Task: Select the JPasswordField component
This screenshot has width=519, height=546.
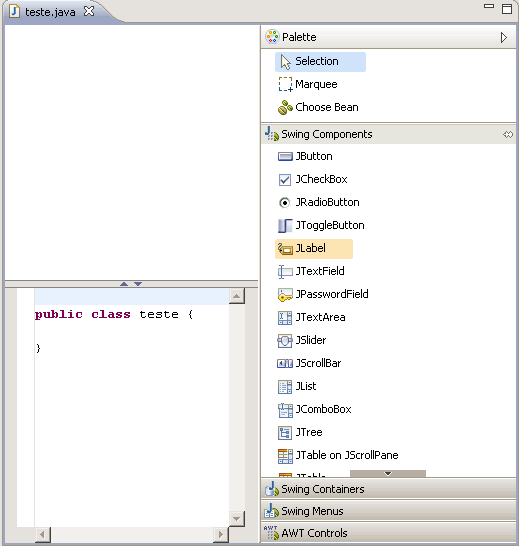Action: tap(323, 294)
